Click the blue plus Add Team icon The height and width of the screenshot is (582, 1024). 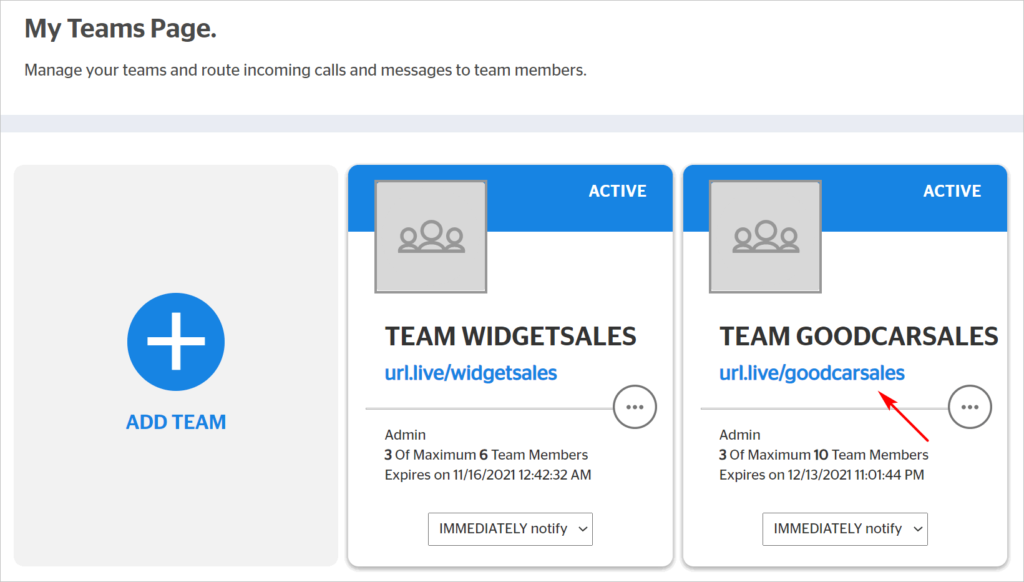pyautogui.click(x=176, y=342)
